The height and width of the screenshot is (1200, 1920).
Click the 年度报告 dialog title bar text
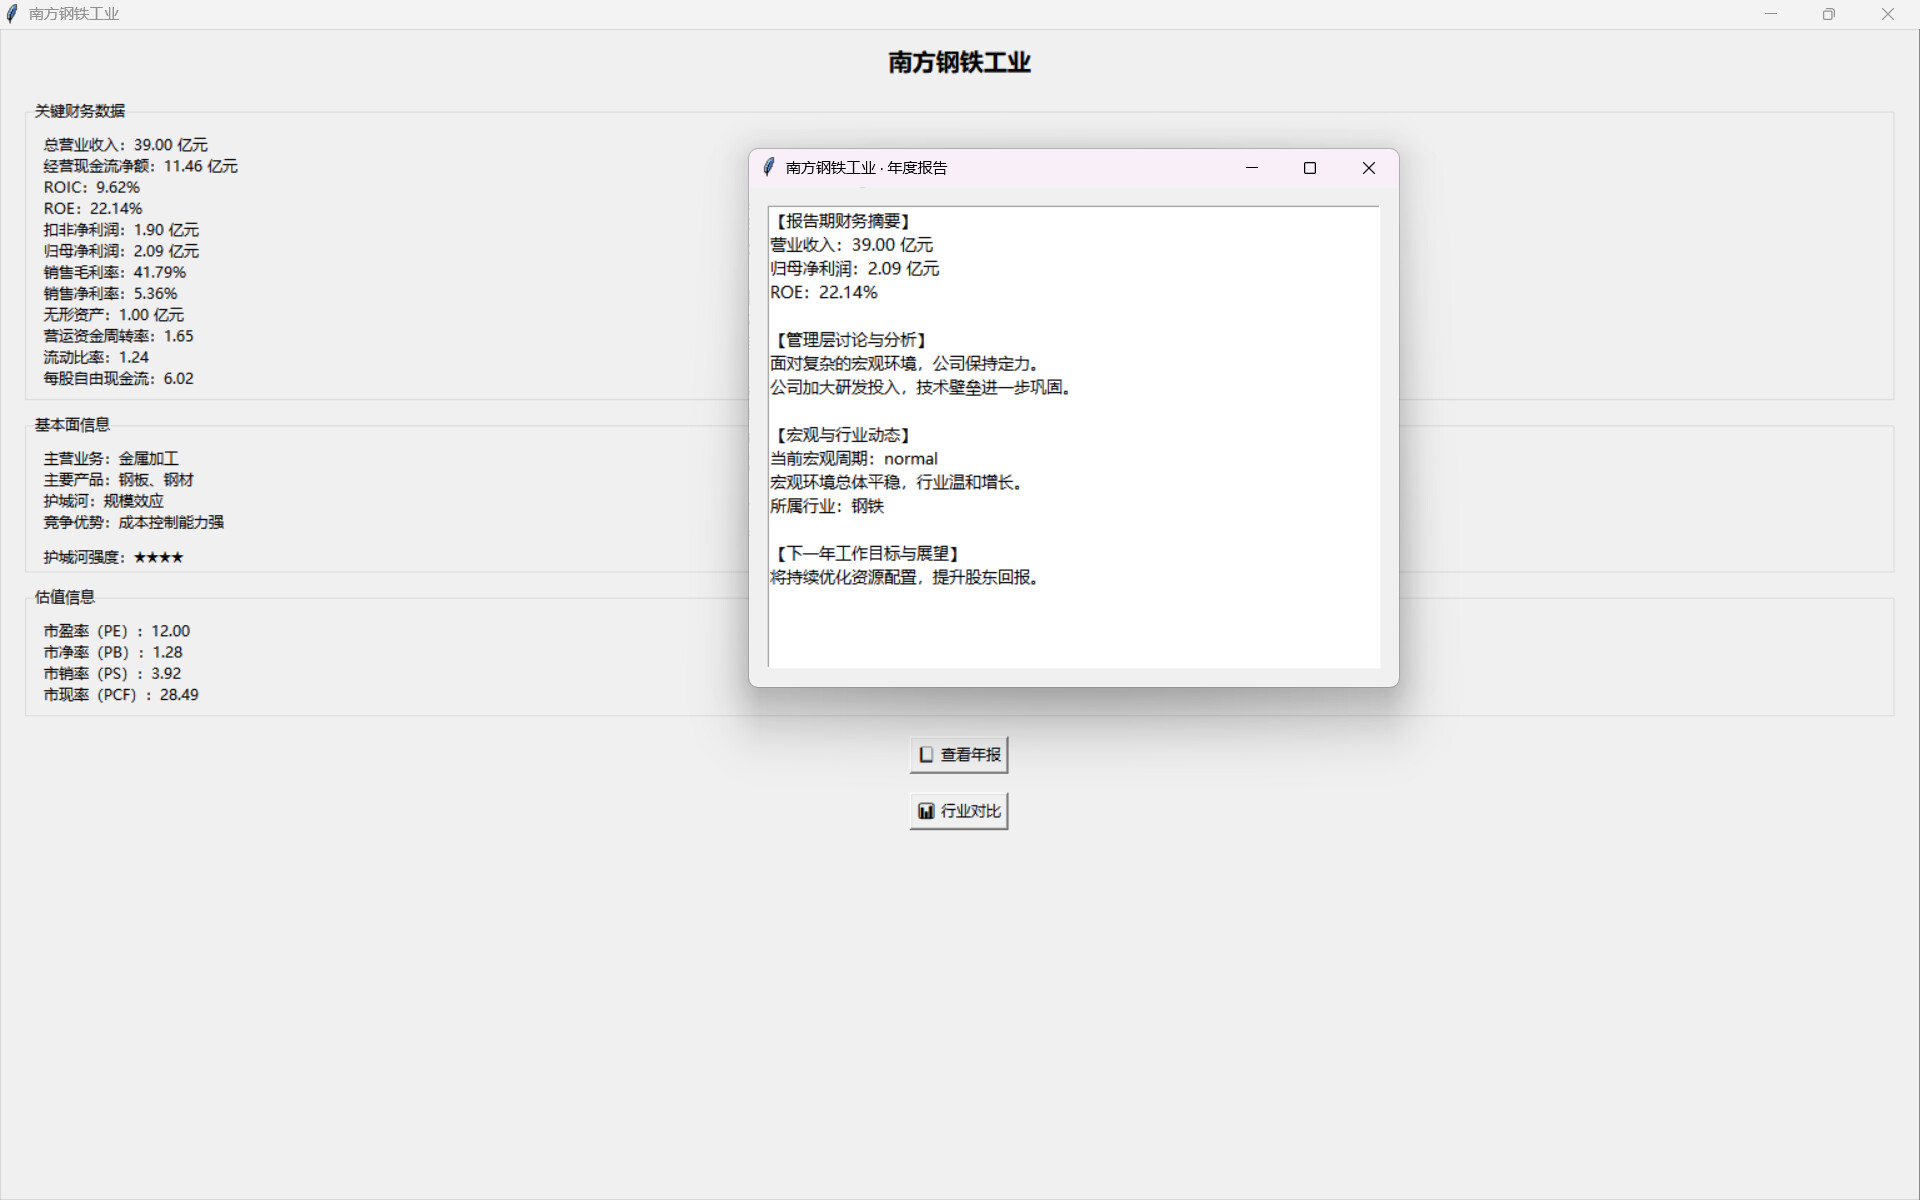pyautogui.click(x=866, y=168)
